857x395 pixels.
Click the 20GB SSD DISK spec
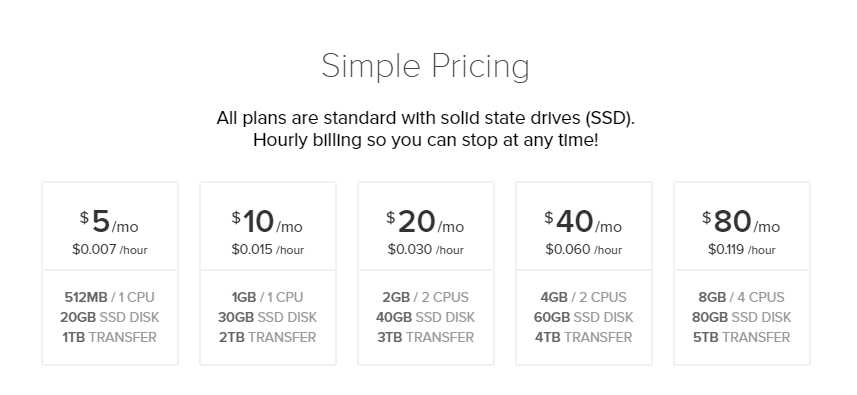(110, 317)
